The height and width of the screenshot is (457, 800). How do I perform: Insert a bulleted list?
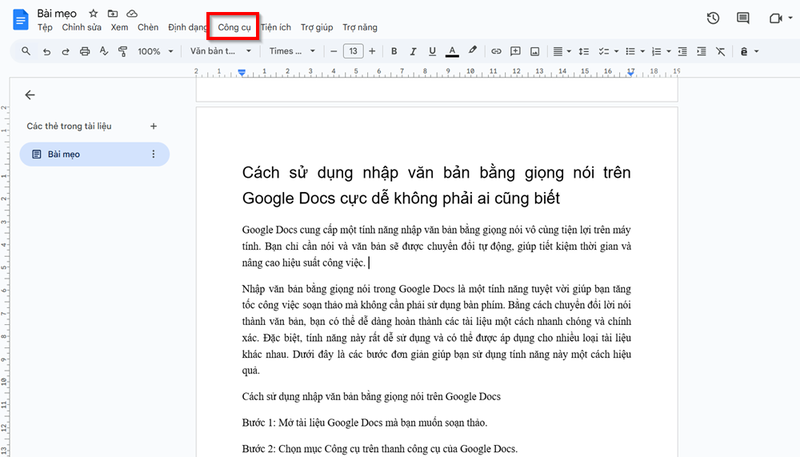[x=631, y=51]
